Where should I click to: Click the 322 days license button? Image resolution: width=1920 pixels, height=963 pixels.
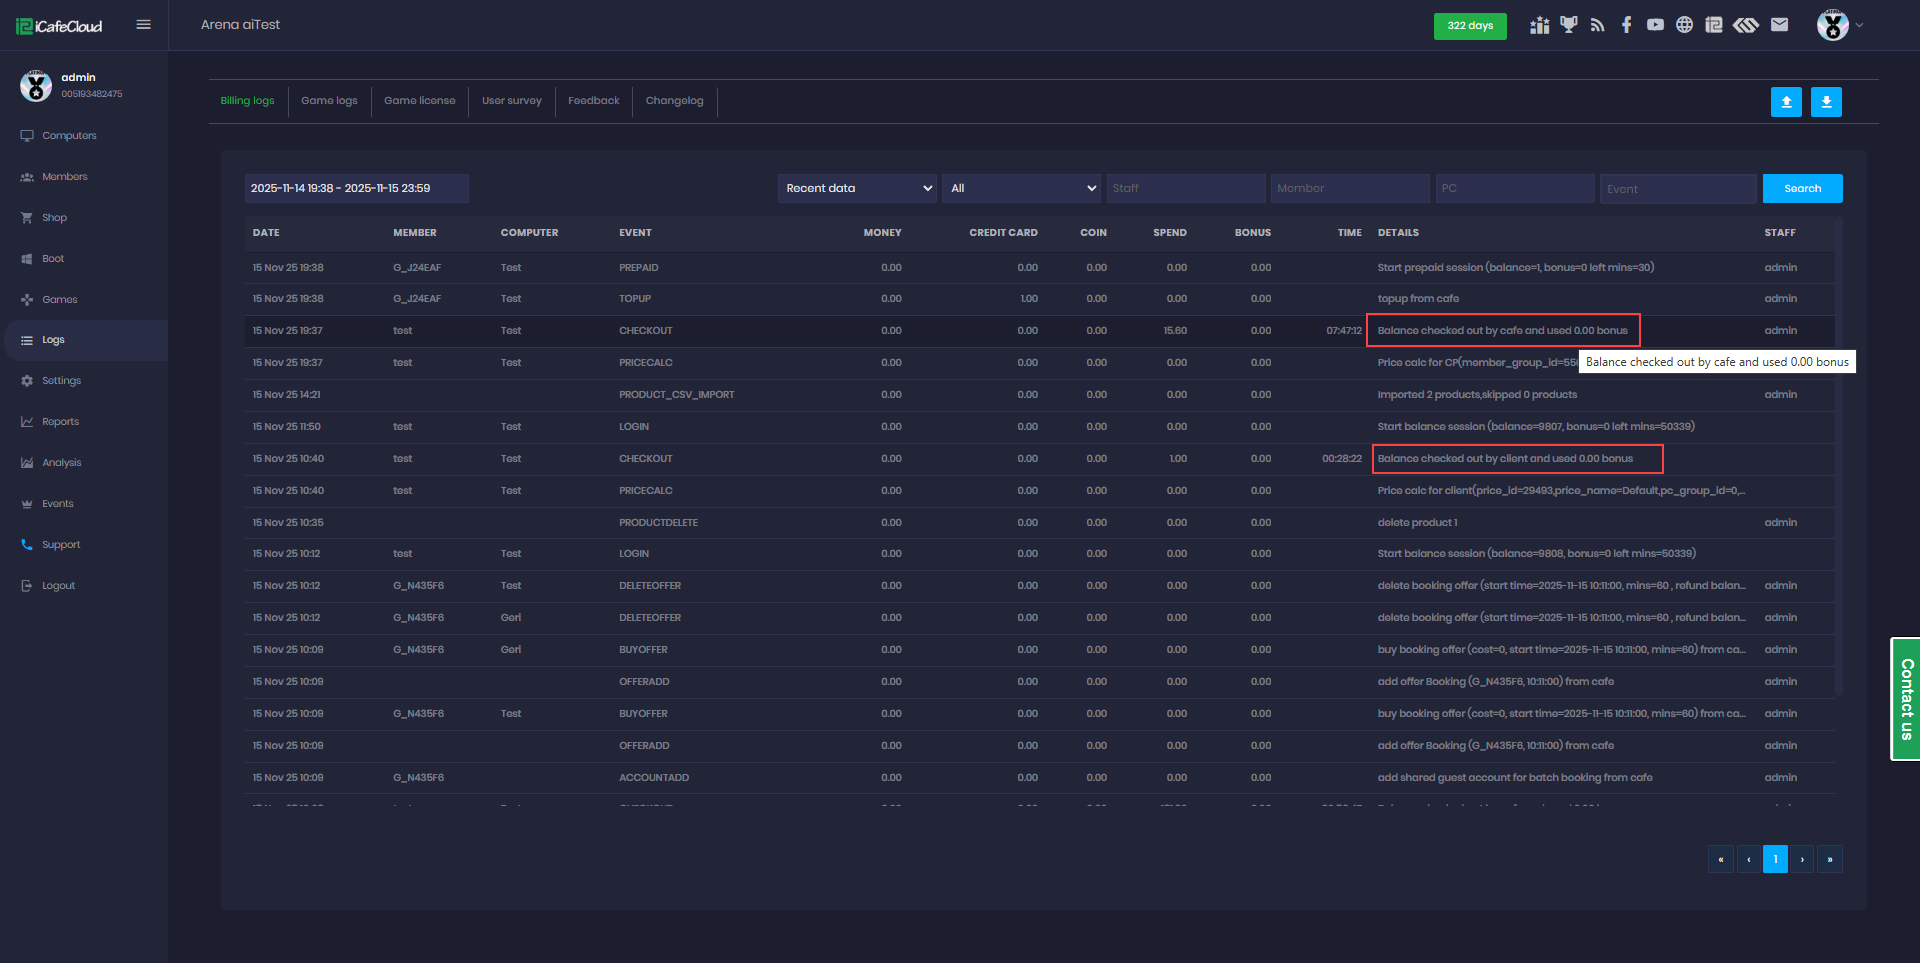[1469, 26]
